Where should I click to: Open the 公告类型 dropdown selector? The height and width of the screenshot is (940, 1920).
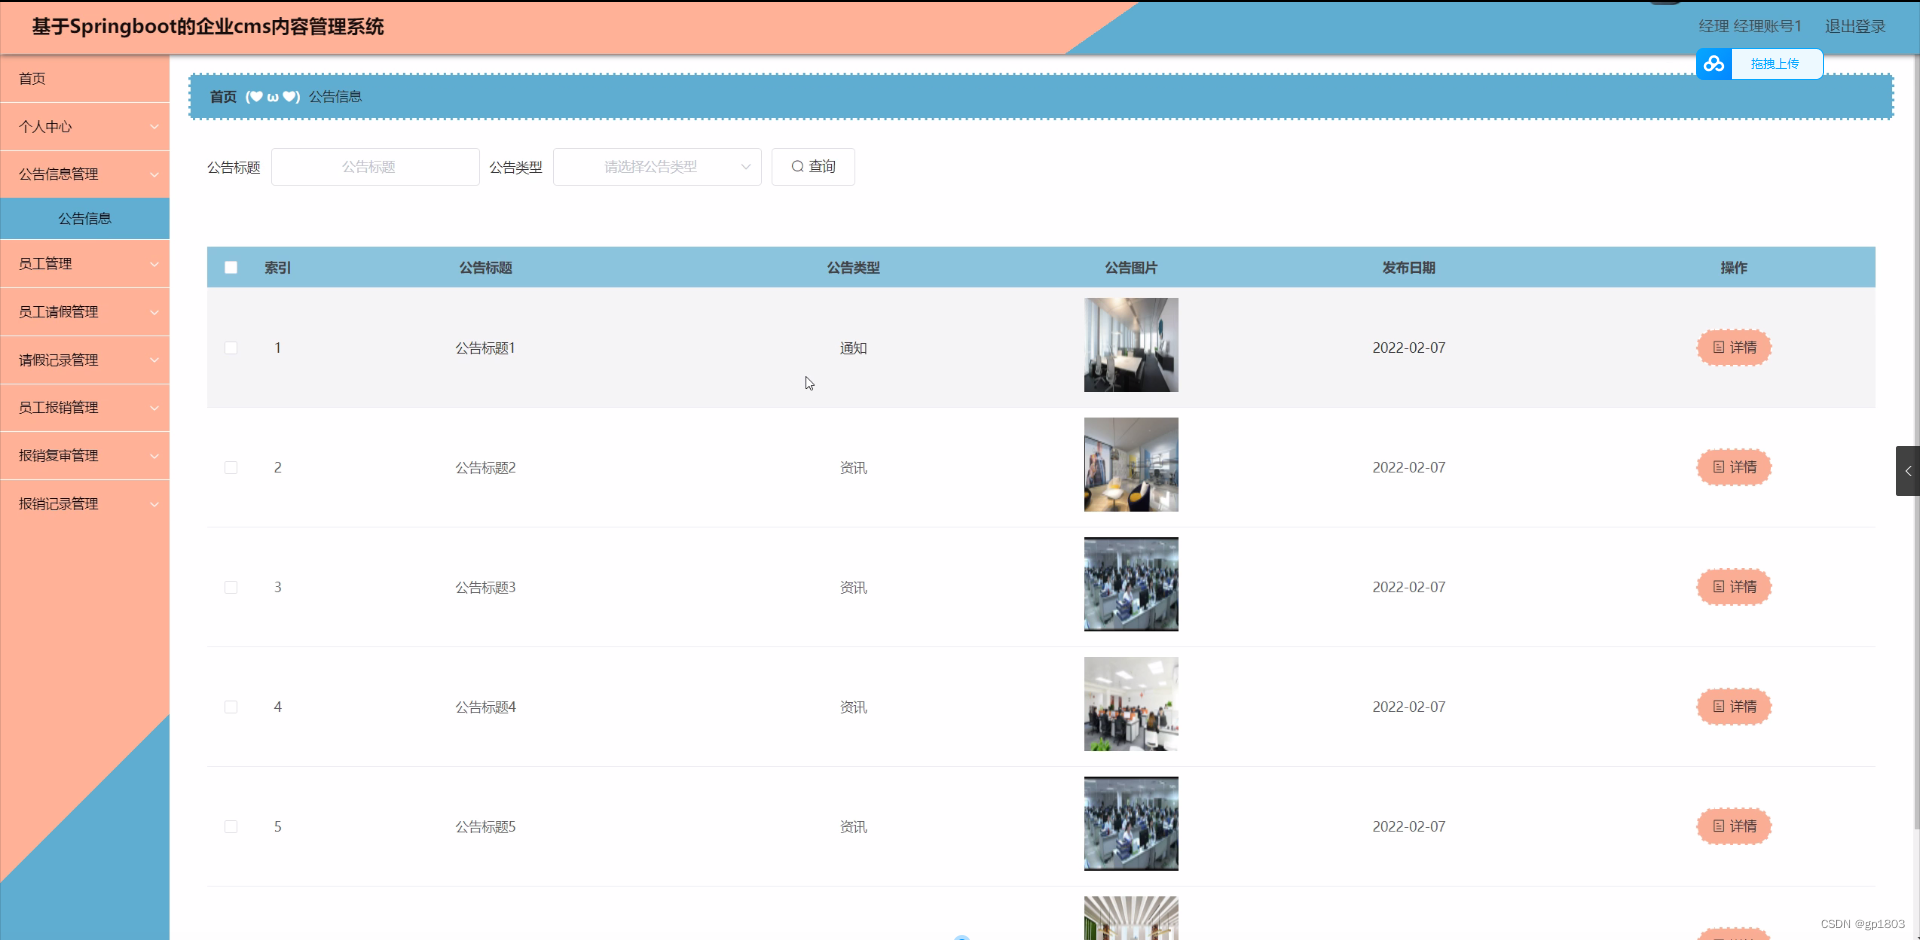point(657,166)
